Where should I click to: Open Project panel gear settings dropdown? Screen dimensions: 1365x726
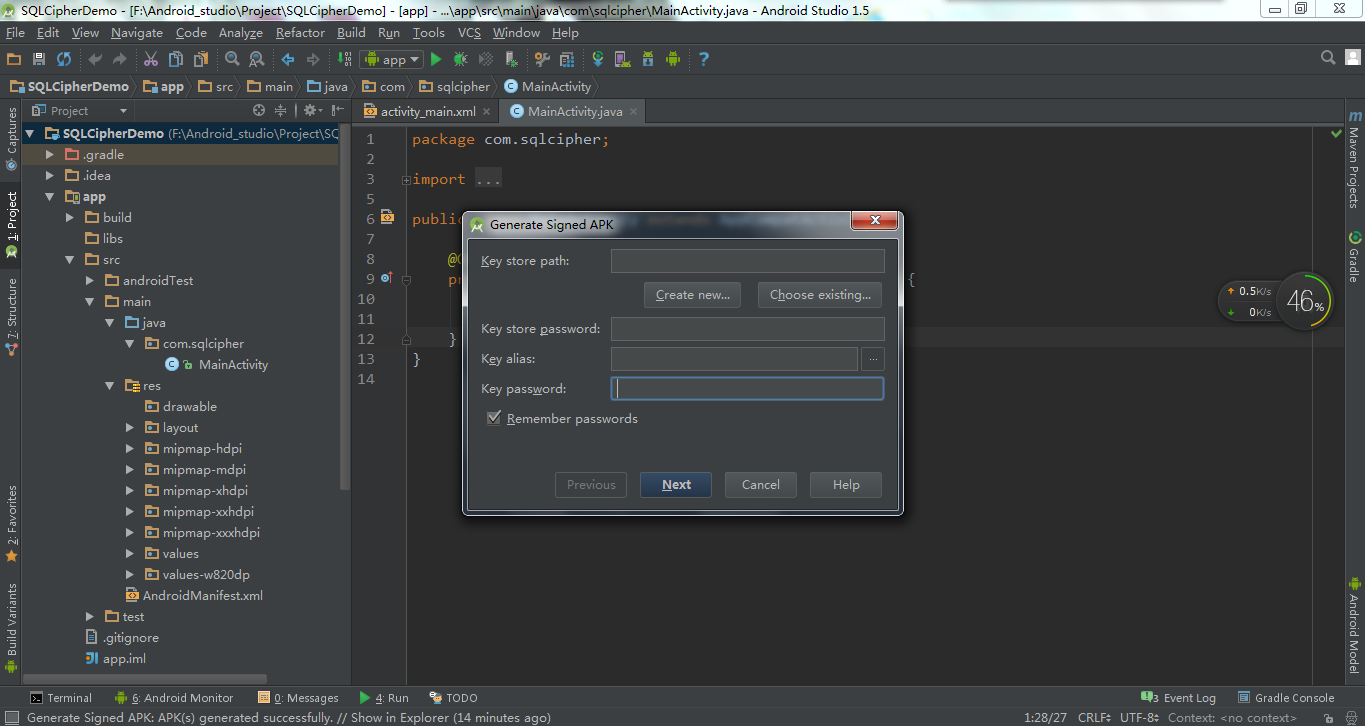point(314,110)
